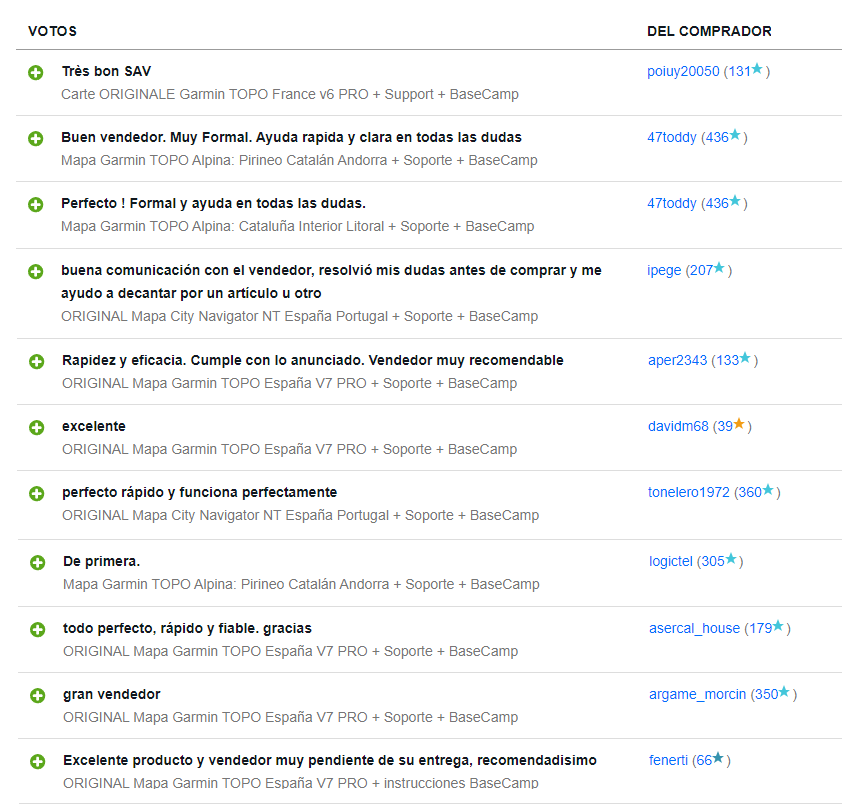This screenshot has height=810, width=842.
Task: Click the 'VOTOS' column header
Action: point(53,31)
